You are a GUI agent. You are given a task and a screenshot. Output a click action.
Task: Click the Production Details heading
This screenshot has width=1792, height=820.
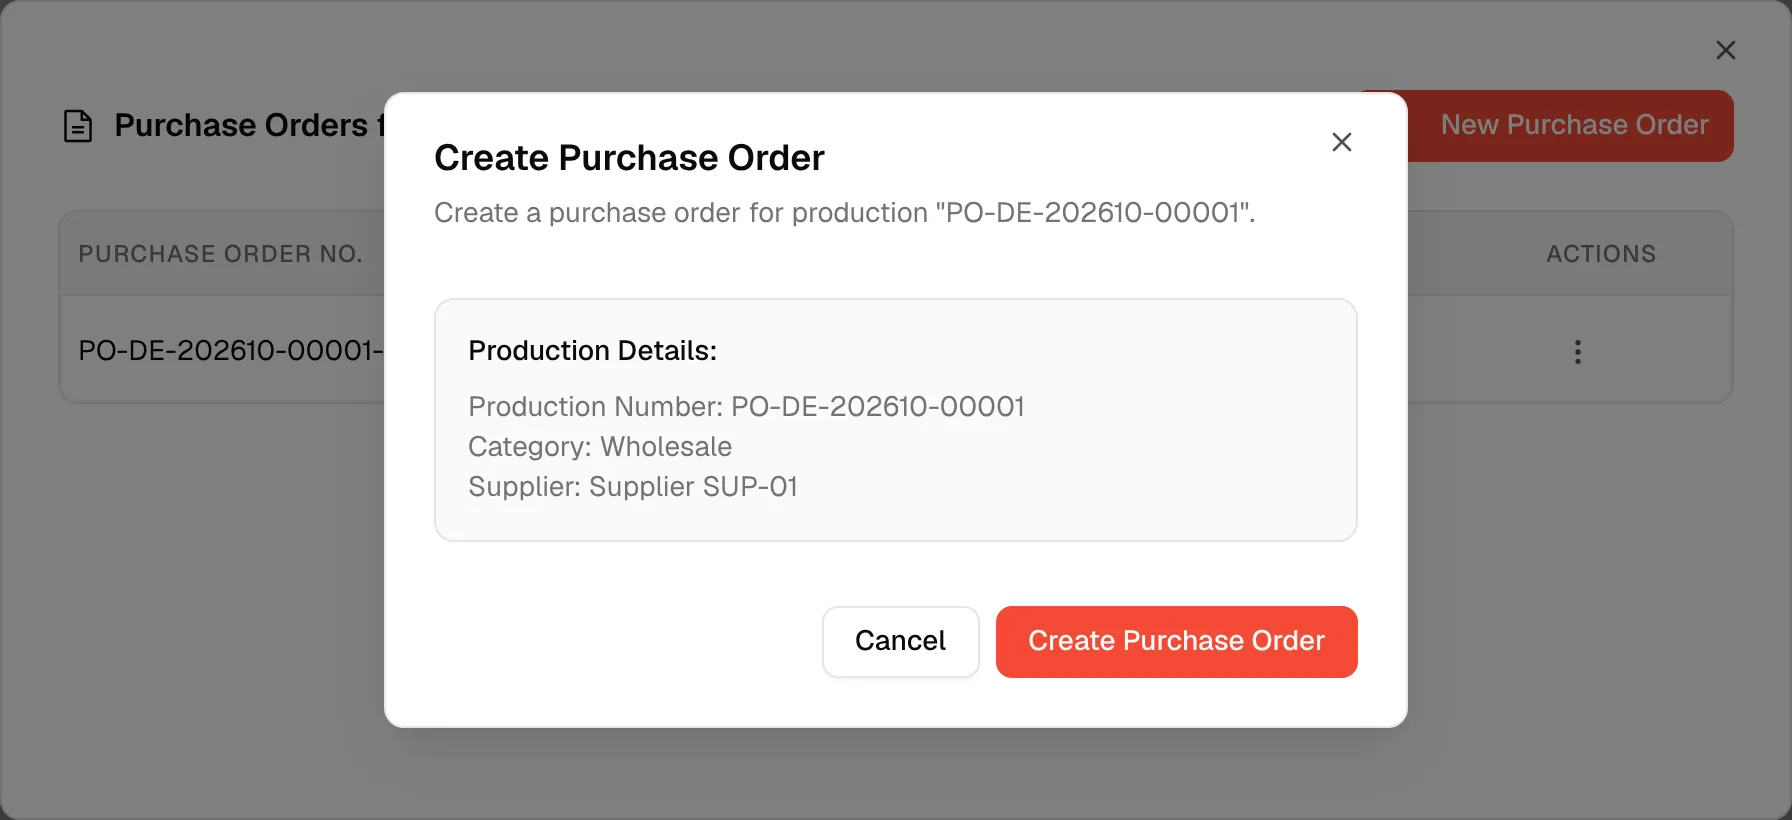point(592,351)
